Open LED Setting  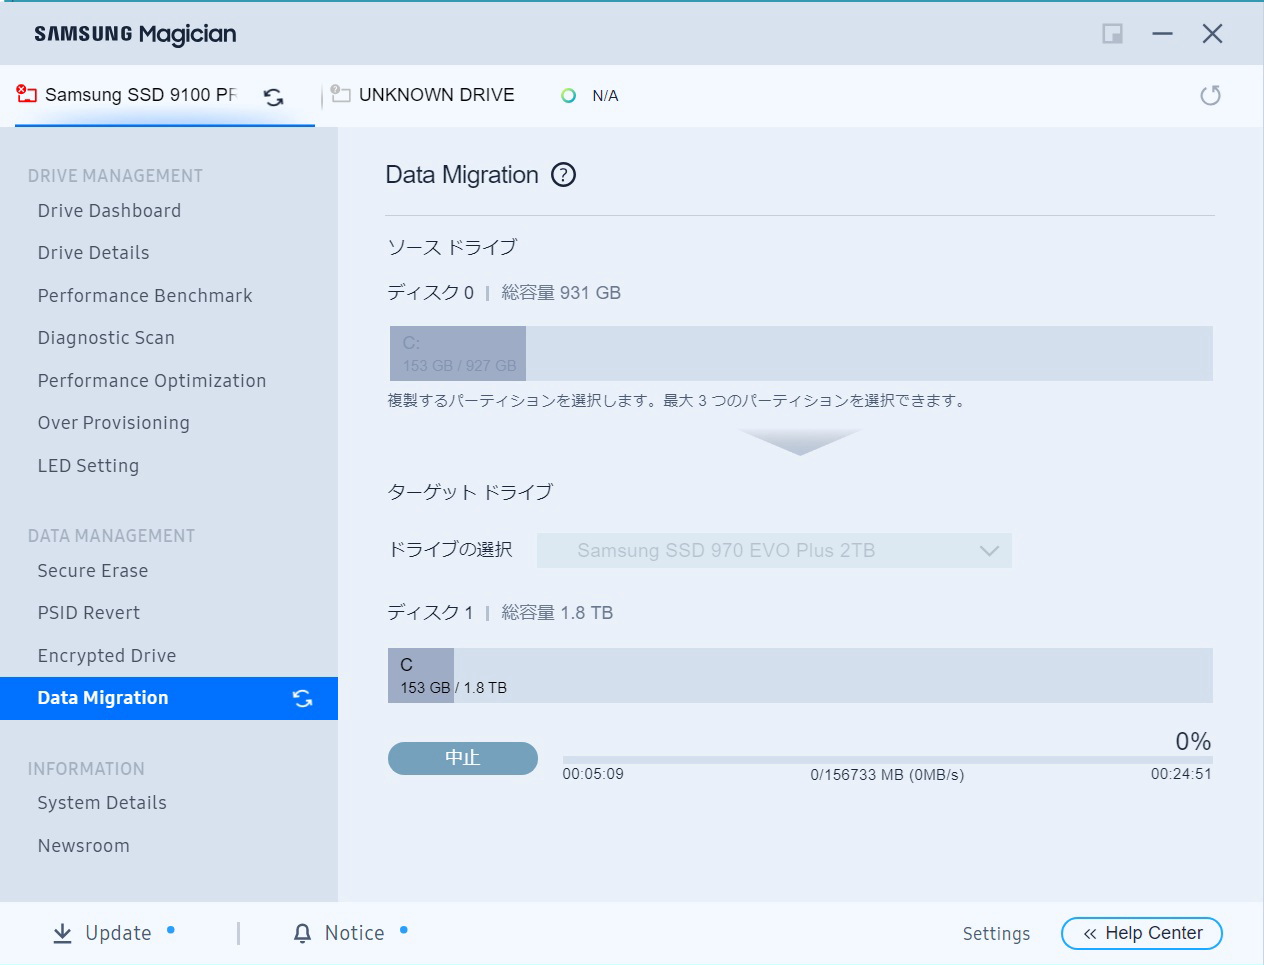[x=88, y=466]
